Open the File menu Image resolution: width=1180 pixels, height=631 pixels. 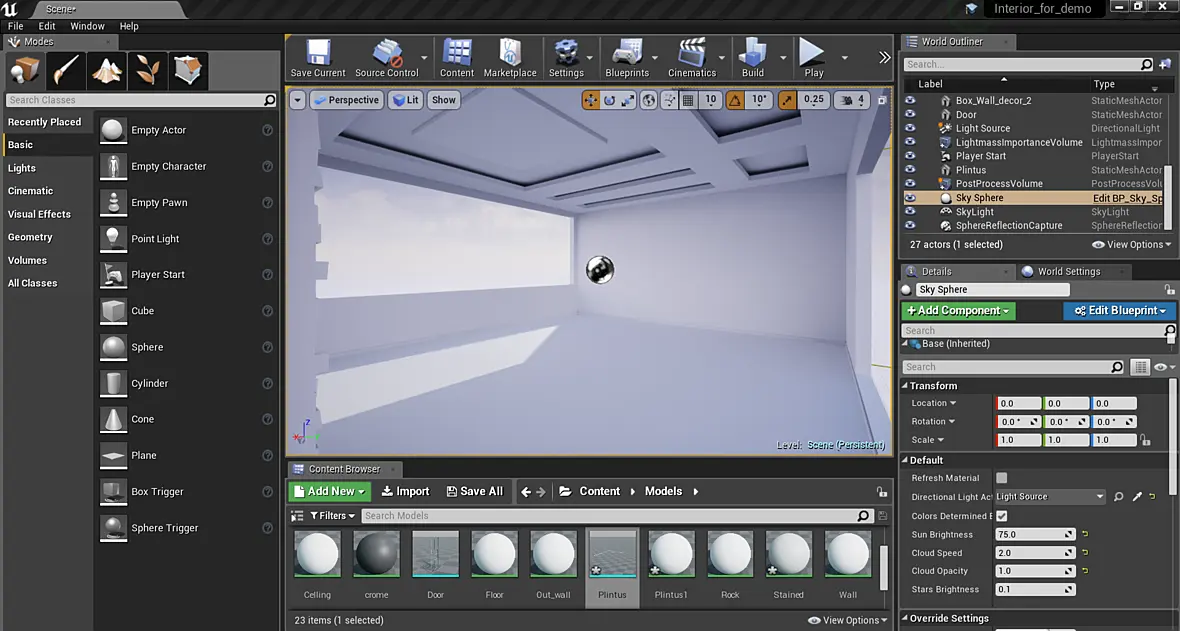point(16,26)
